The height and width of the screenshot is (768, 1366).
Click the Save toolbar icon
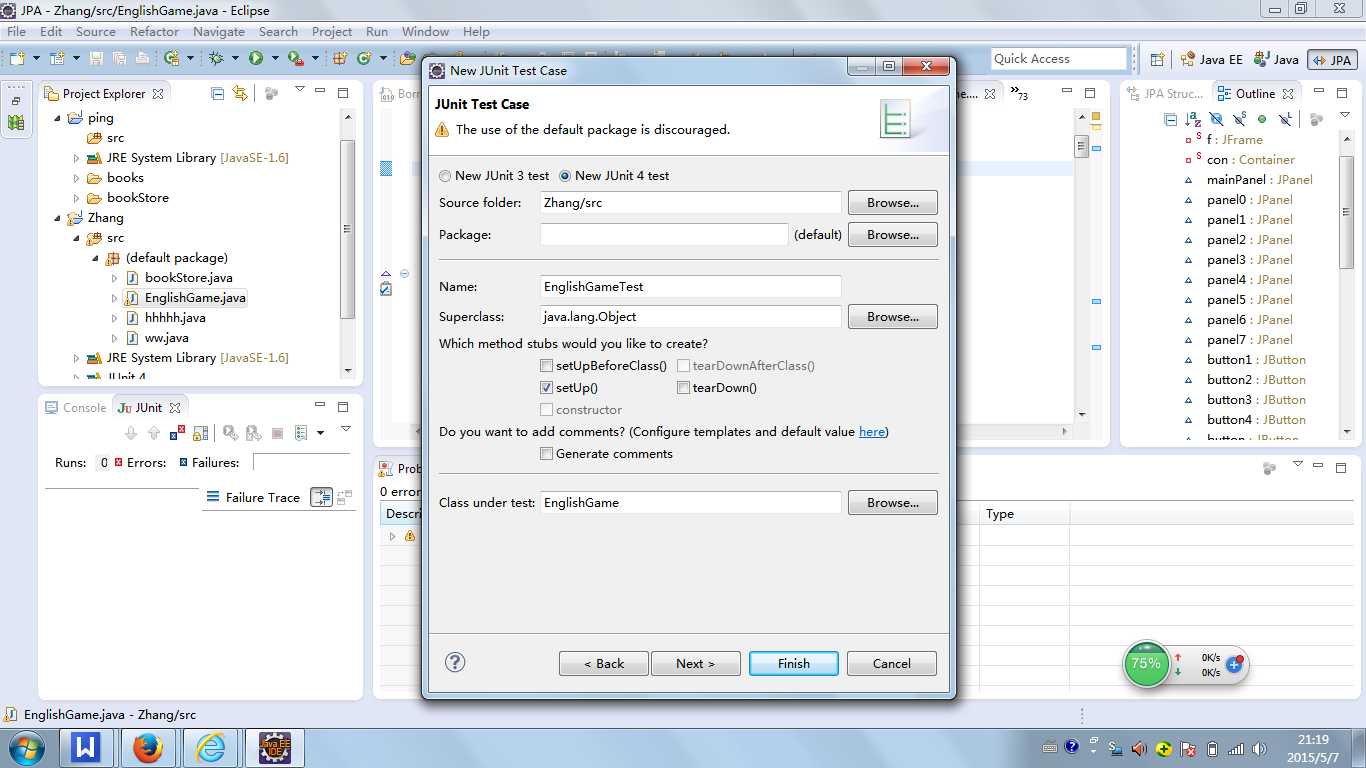click(x=96, y=59)
